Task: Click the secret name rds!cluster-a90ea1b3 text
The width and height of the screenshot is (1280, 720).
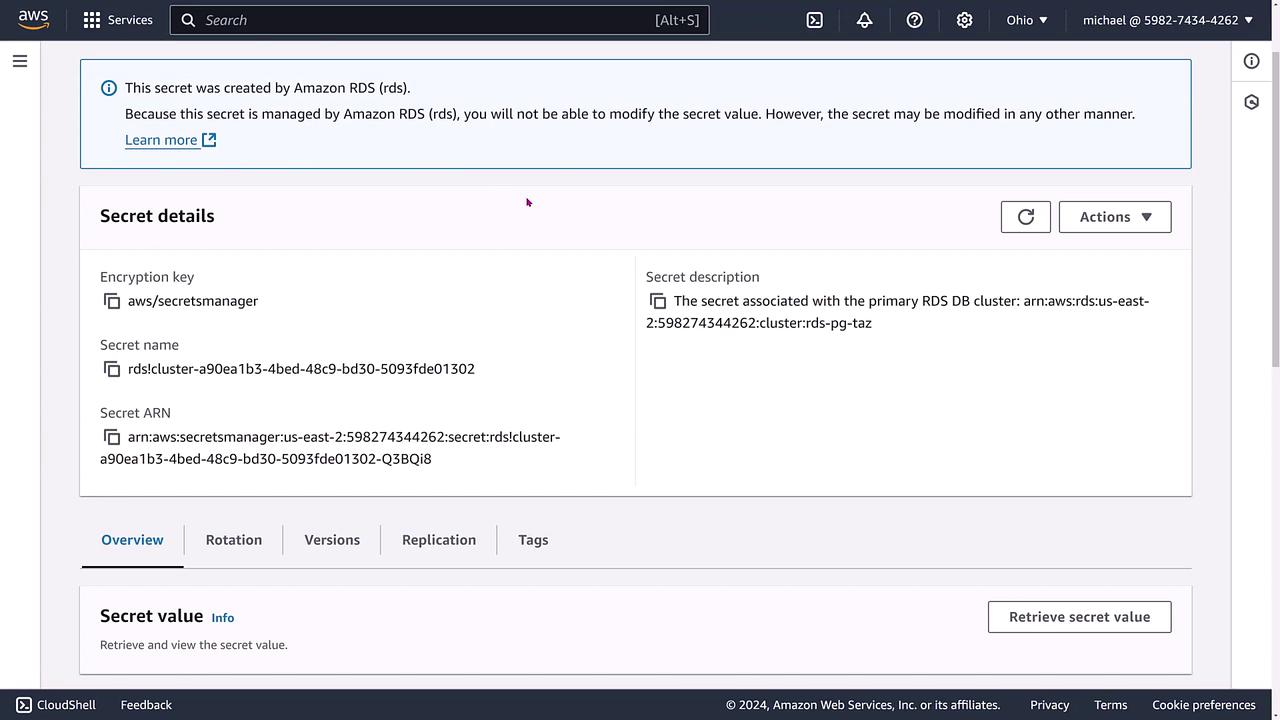Action: (301, 369)
